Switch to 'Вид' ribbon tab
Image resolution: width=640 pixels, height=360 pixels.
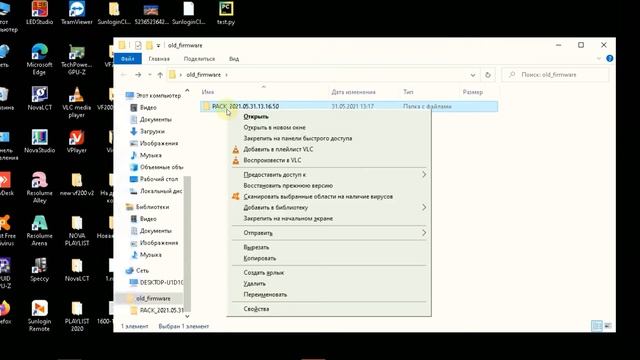pos(234,59)
